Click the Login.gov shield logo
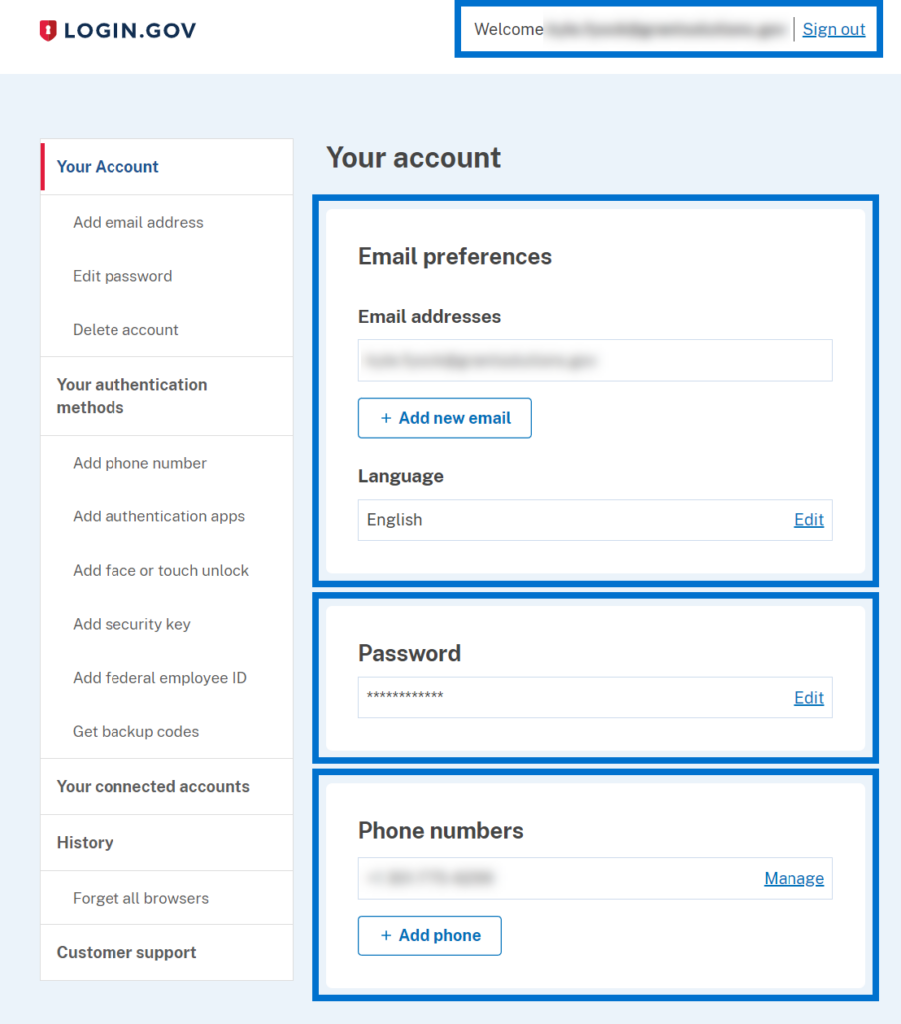This screenshot has width=901, height=1024. [48, 30]
